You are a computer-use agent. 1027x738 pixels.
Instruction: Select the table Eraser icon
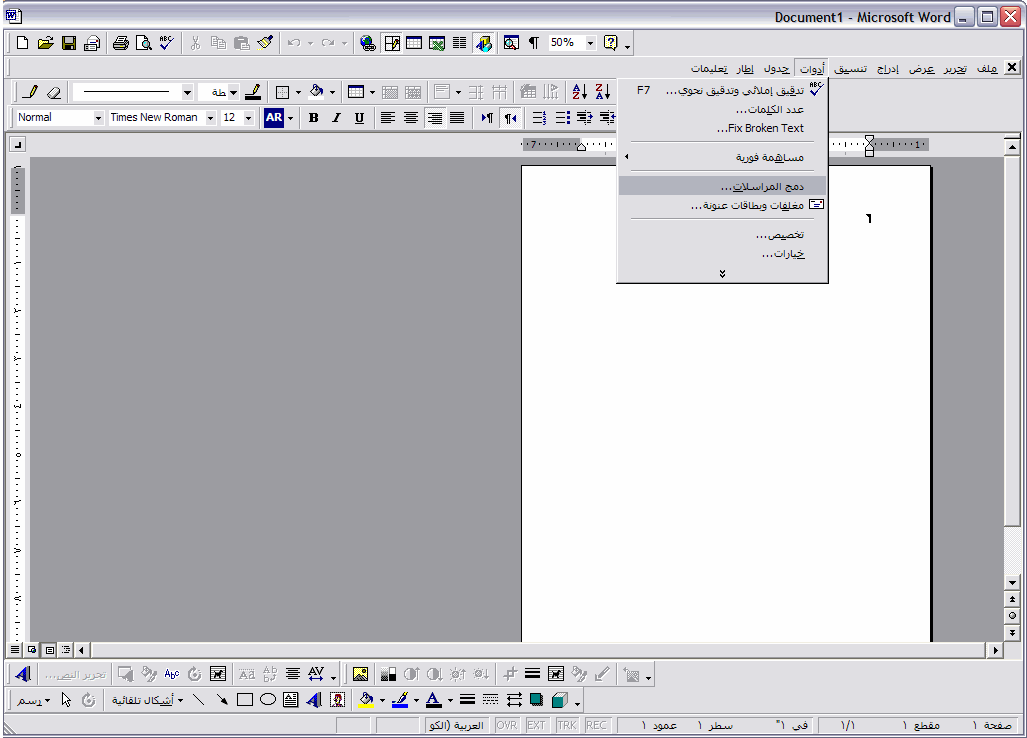click(54, 92)
